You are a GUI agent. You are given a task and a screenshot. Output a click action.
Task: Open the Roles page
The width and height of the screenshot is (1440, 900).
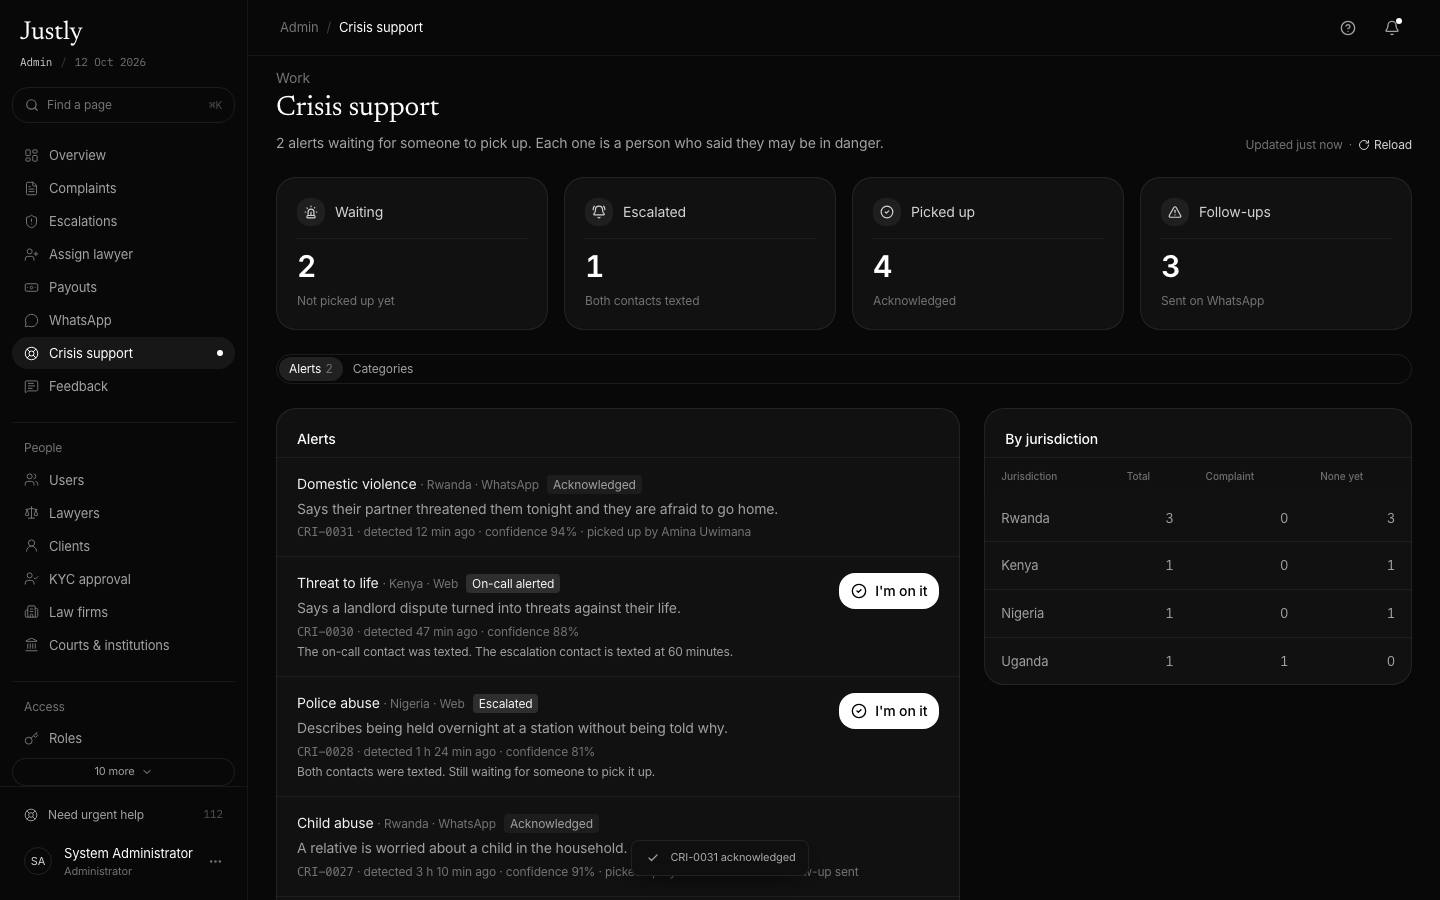click(x=123, y=738)
